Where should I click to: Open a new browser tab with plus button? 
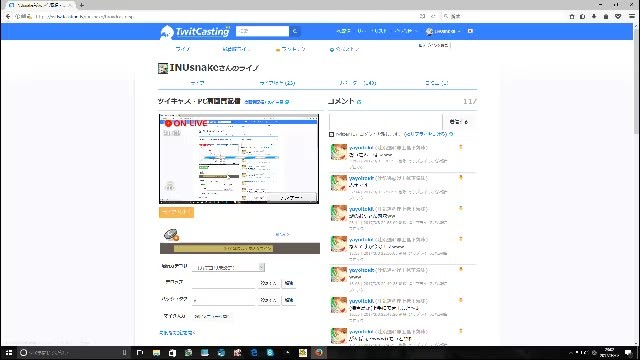coord(82,5)
